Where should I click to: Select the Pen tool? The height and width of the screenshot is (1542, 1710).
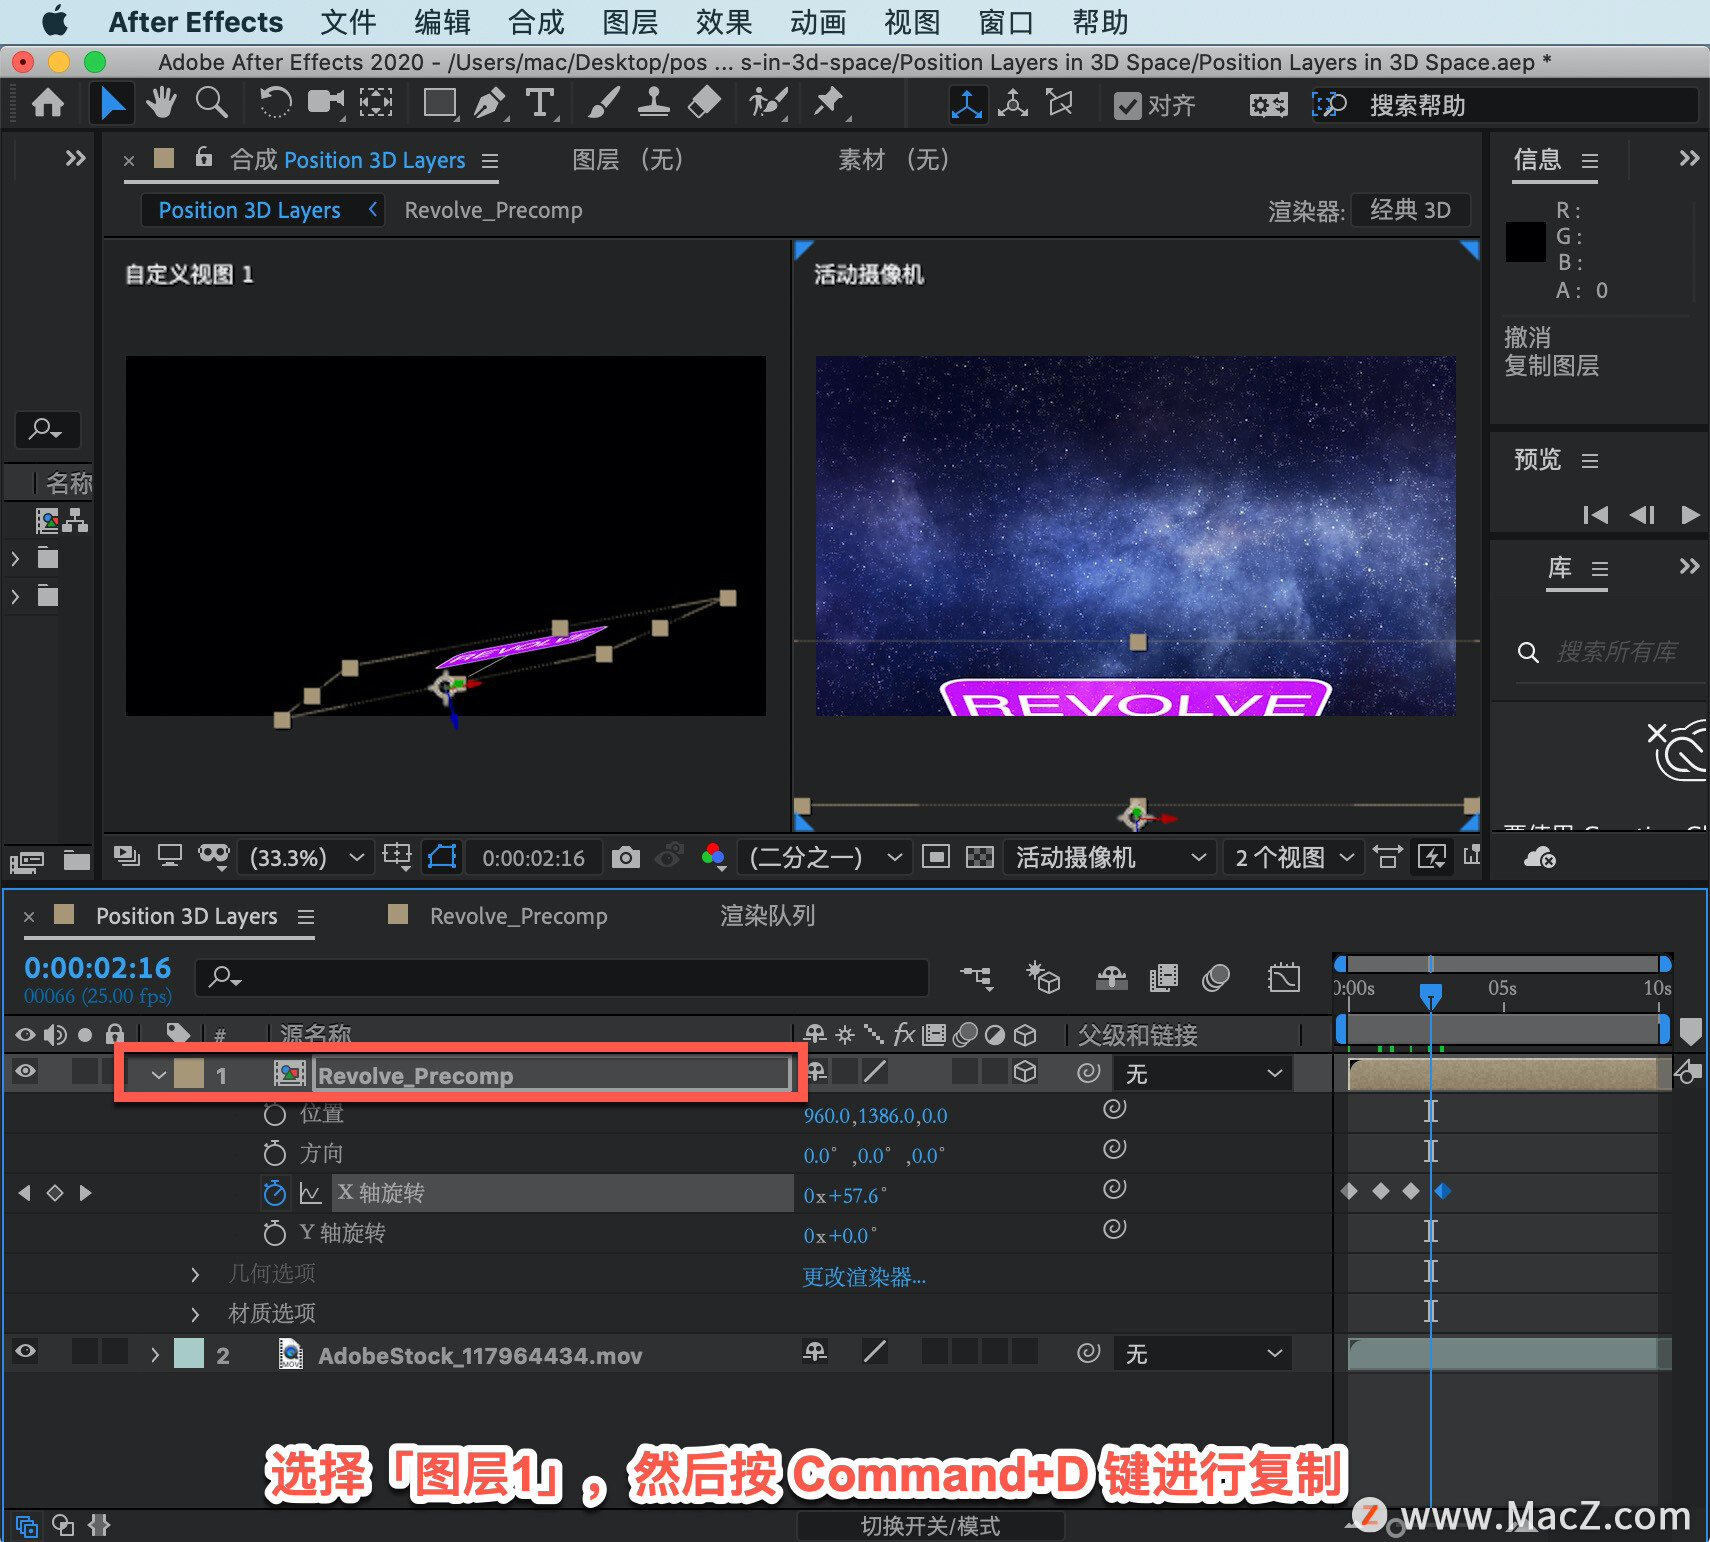point(489,103)
